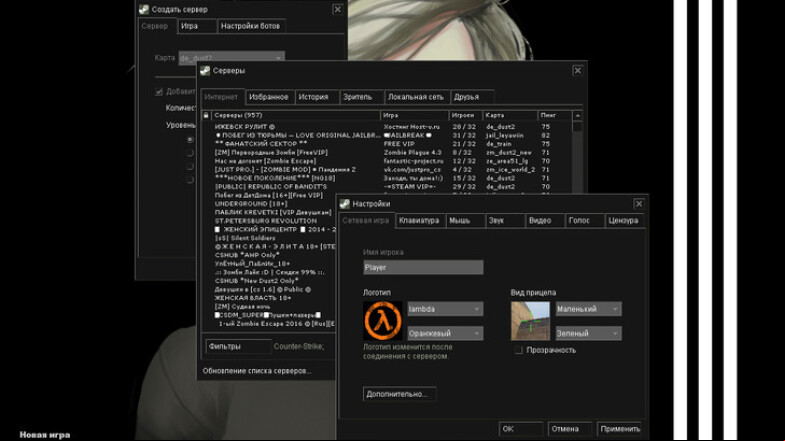Open the Карта map dropdown in Создать сервер
This screenshot has height=441, width=785.
pyautogui.click(x=231, y=57)
